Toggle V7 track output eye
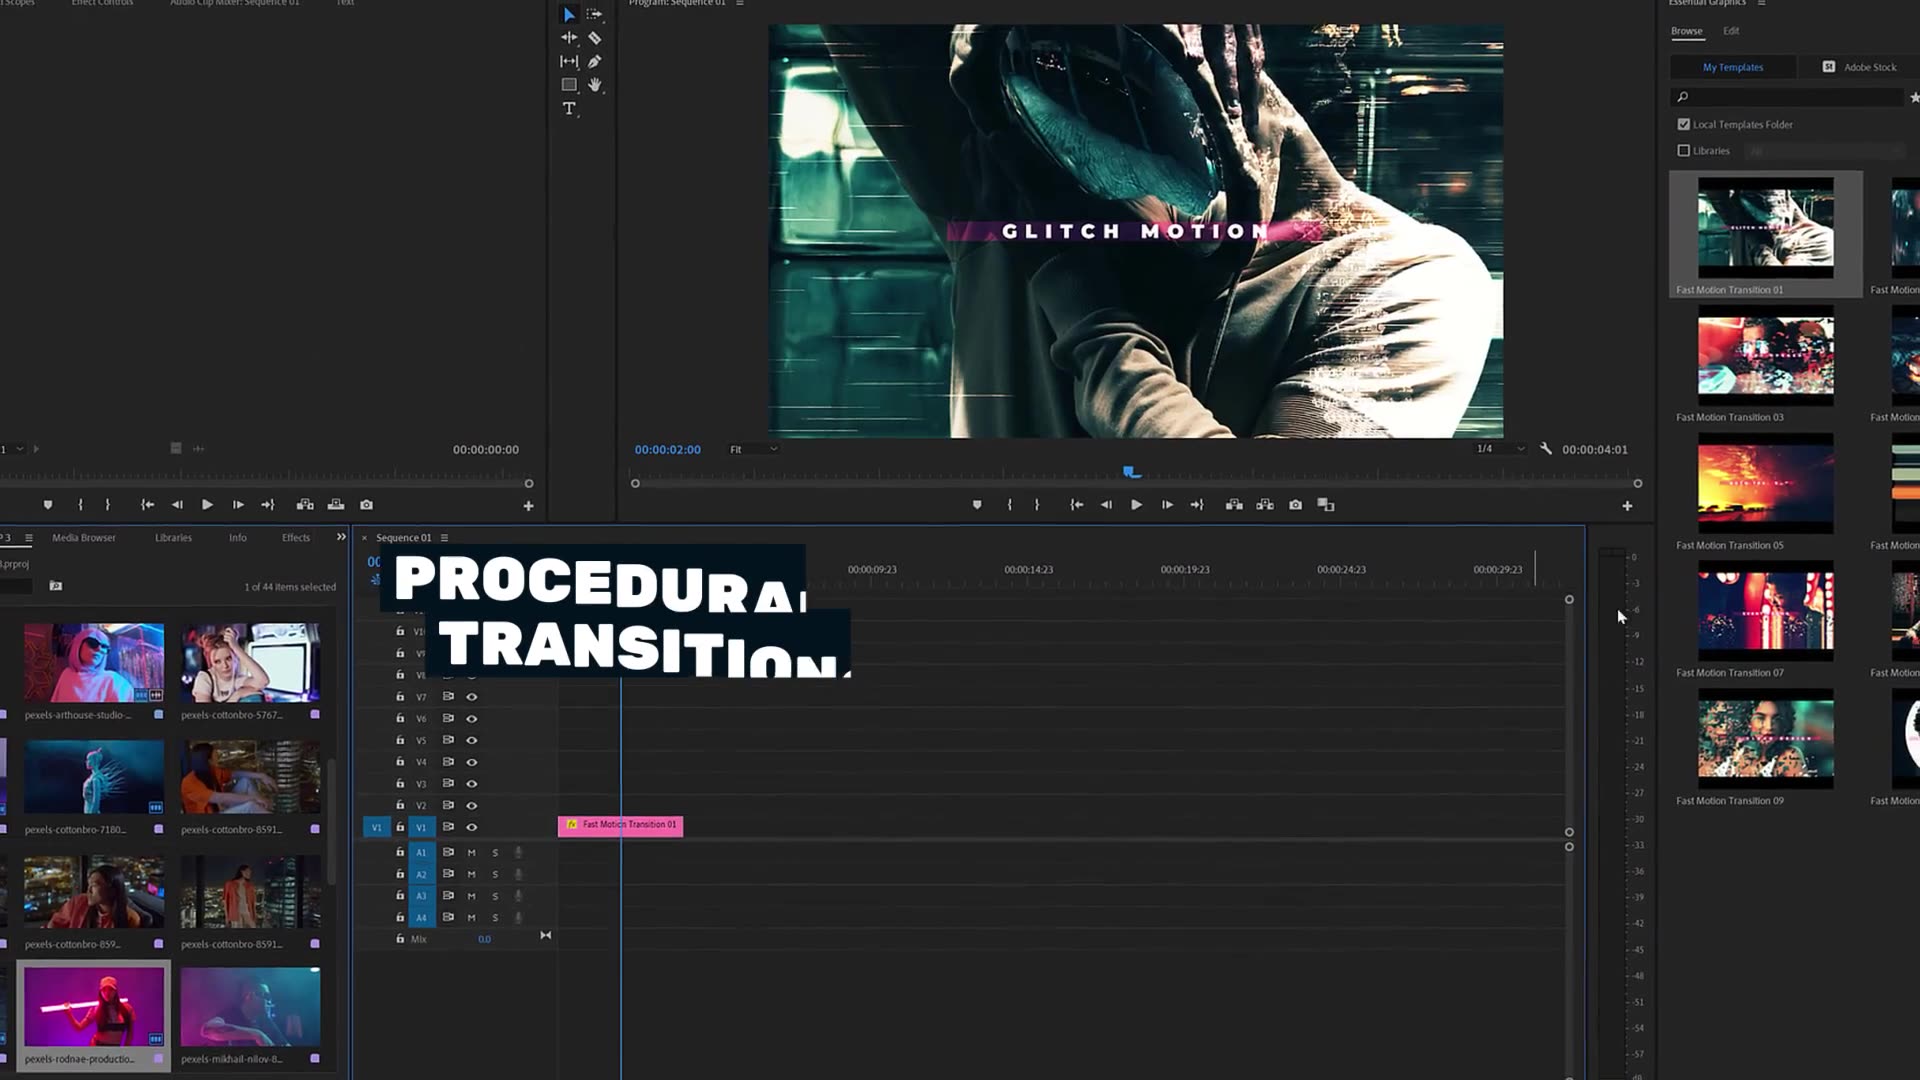The image size is (1920, 1080). click(x=472, y=697)
